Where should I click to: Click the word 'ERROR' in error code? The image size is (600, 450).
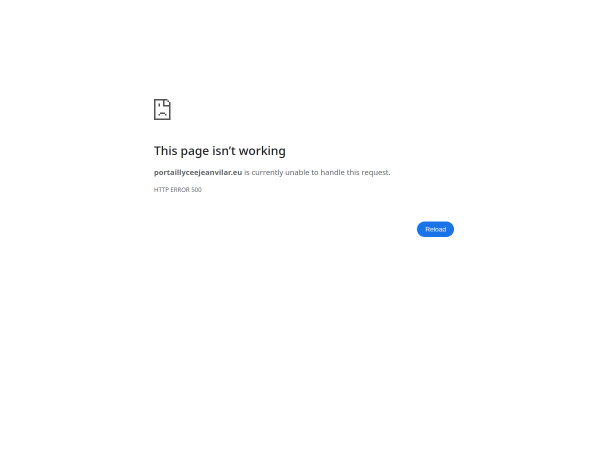(x=180, y=189)
